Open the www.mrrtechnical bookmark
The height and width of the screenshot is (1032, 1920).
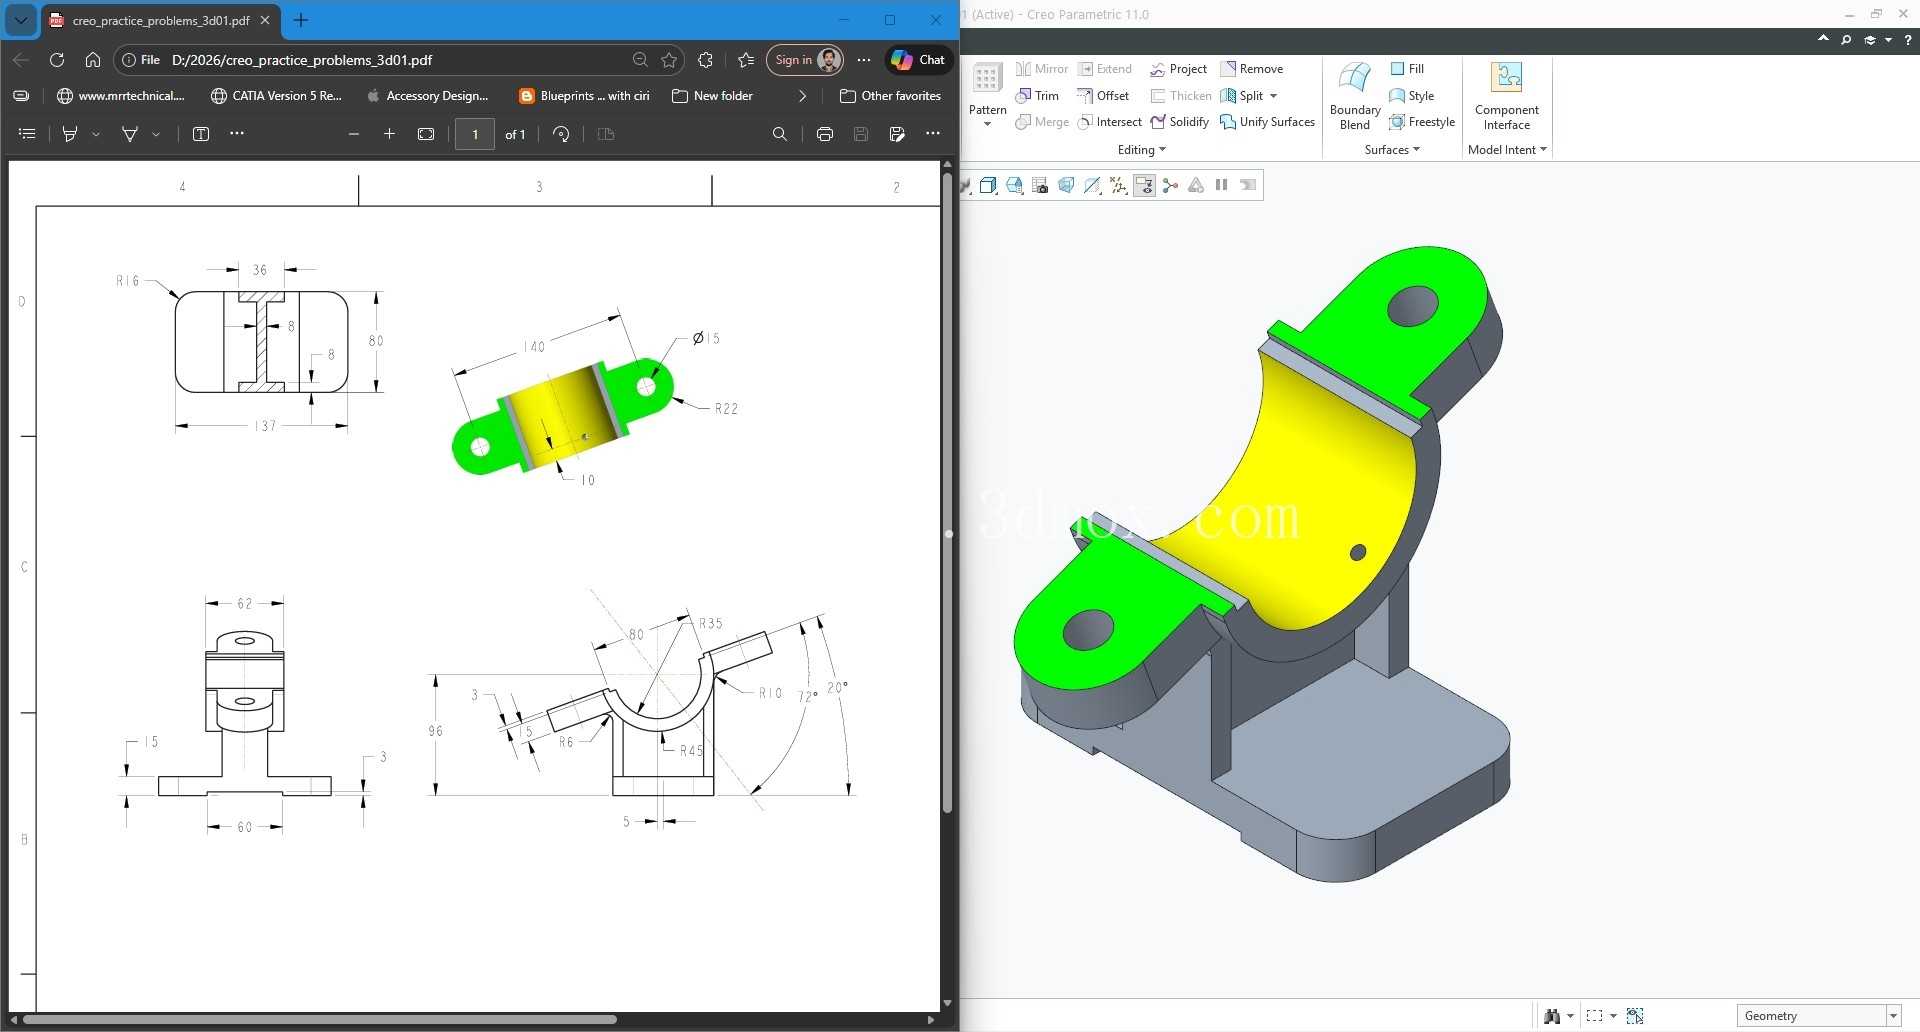tap(121, 96)
